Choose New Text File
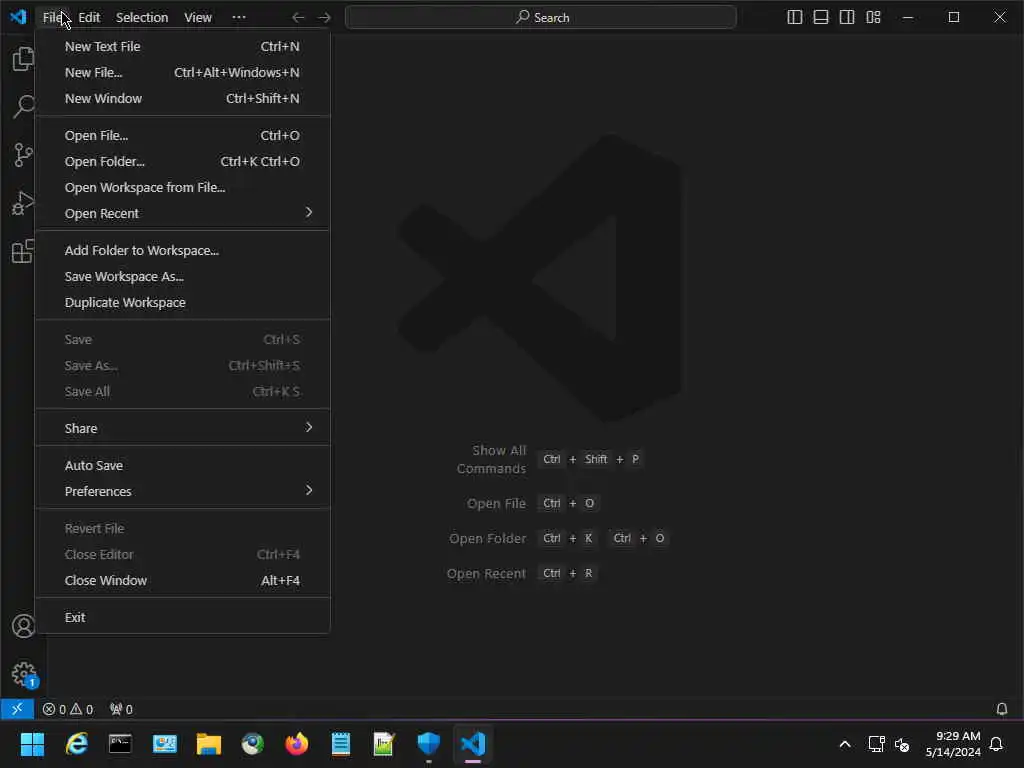This screenshot has width=1024, height=768. coord(182,46)
